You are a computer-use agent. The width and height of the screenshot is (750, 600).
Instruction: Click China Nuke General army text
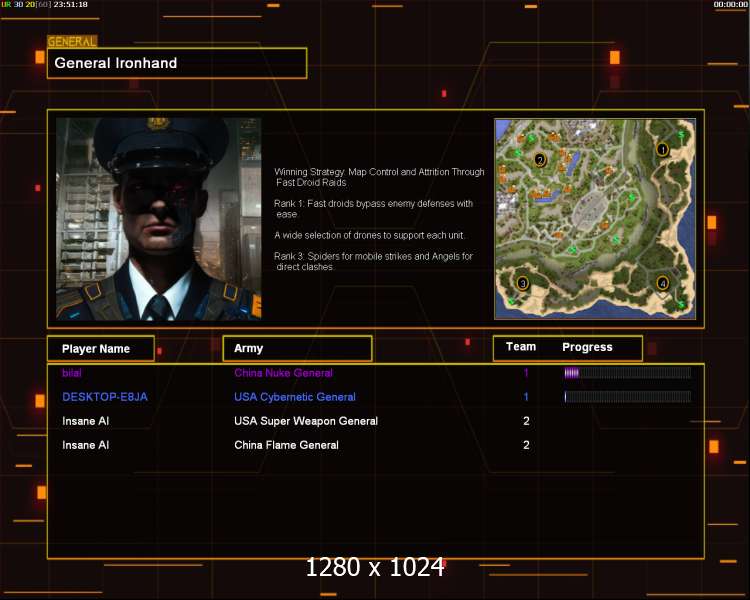point(283,373)
